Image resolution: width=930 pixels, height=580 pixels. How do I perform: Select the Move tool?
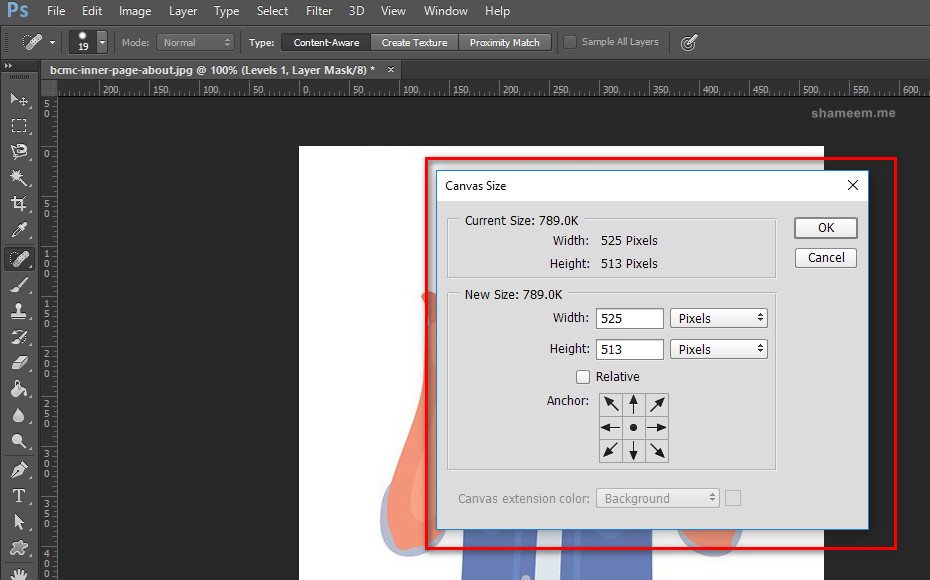point(19,99)
